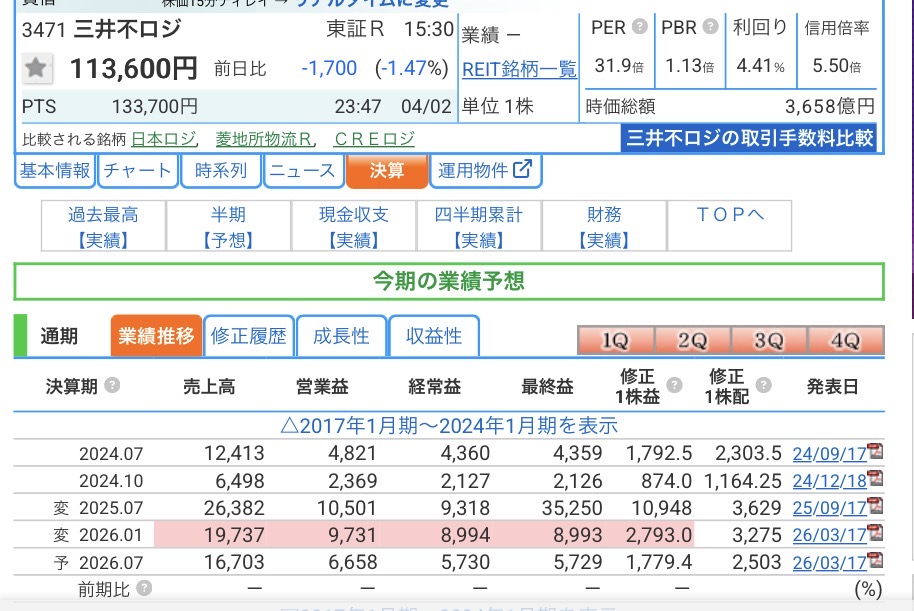Click the help icon beside 決算期 header
The height and width of the screenshot is (611, 914).
tap(112, 386)
